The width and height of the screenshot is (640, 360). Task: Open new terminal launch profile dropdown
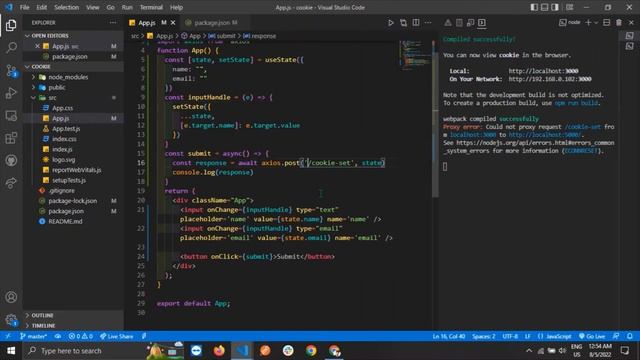click(596, 23)
